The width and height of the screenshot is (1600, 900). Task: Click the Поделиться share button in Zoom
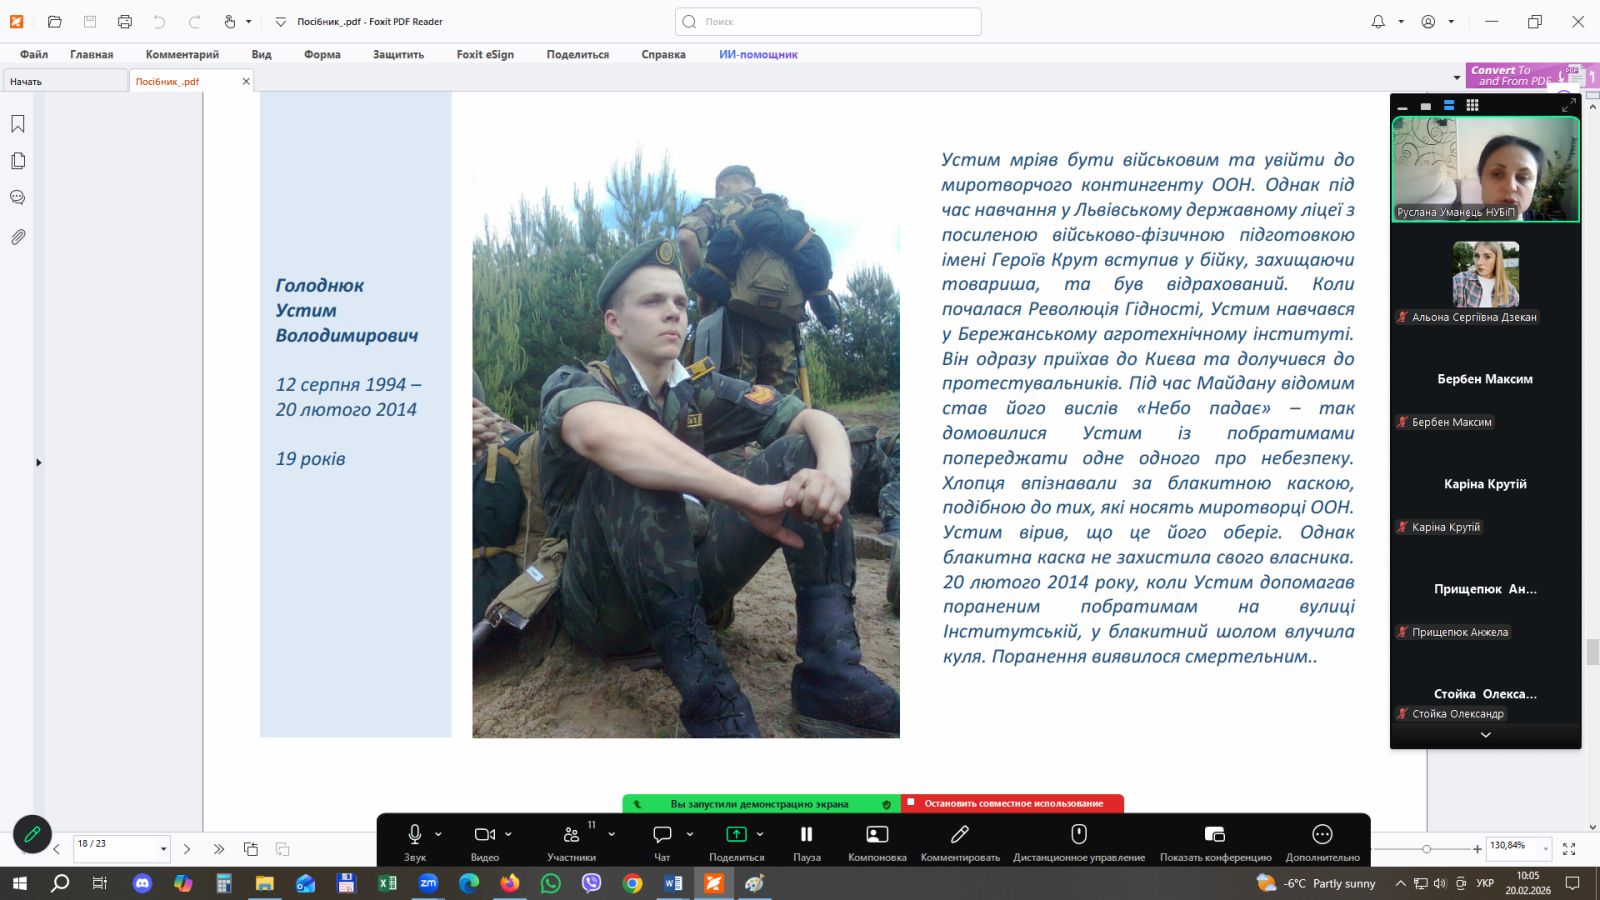coord(736,841)
